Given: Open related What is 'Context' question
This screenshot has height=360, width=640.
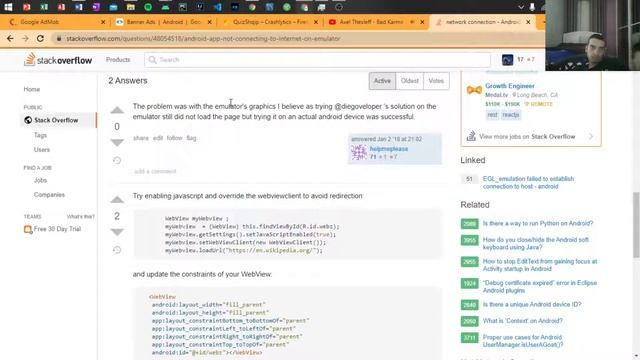Looking at the screenshot, I should point(522,321).
